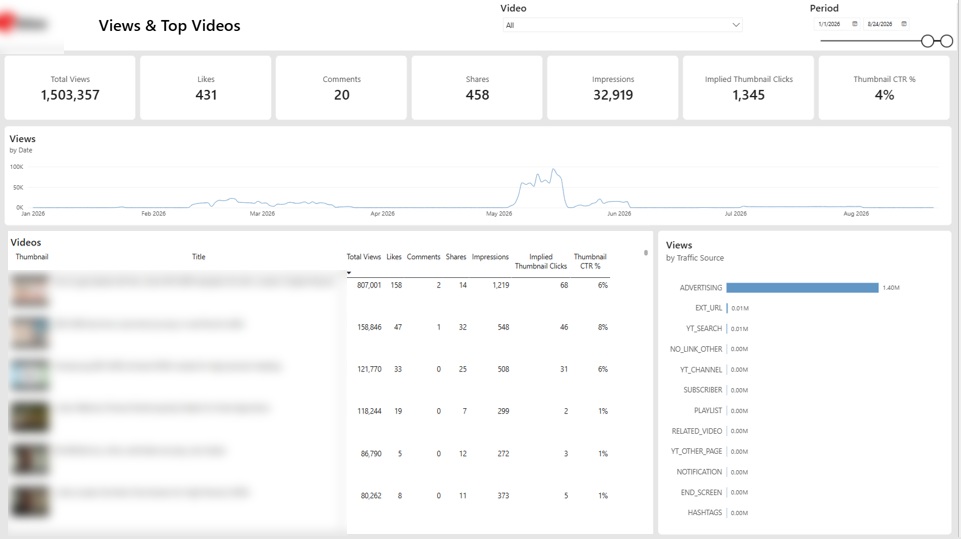Select the Thumbnail CTR % card 4%
961x539 pixels.
(884, 88)
